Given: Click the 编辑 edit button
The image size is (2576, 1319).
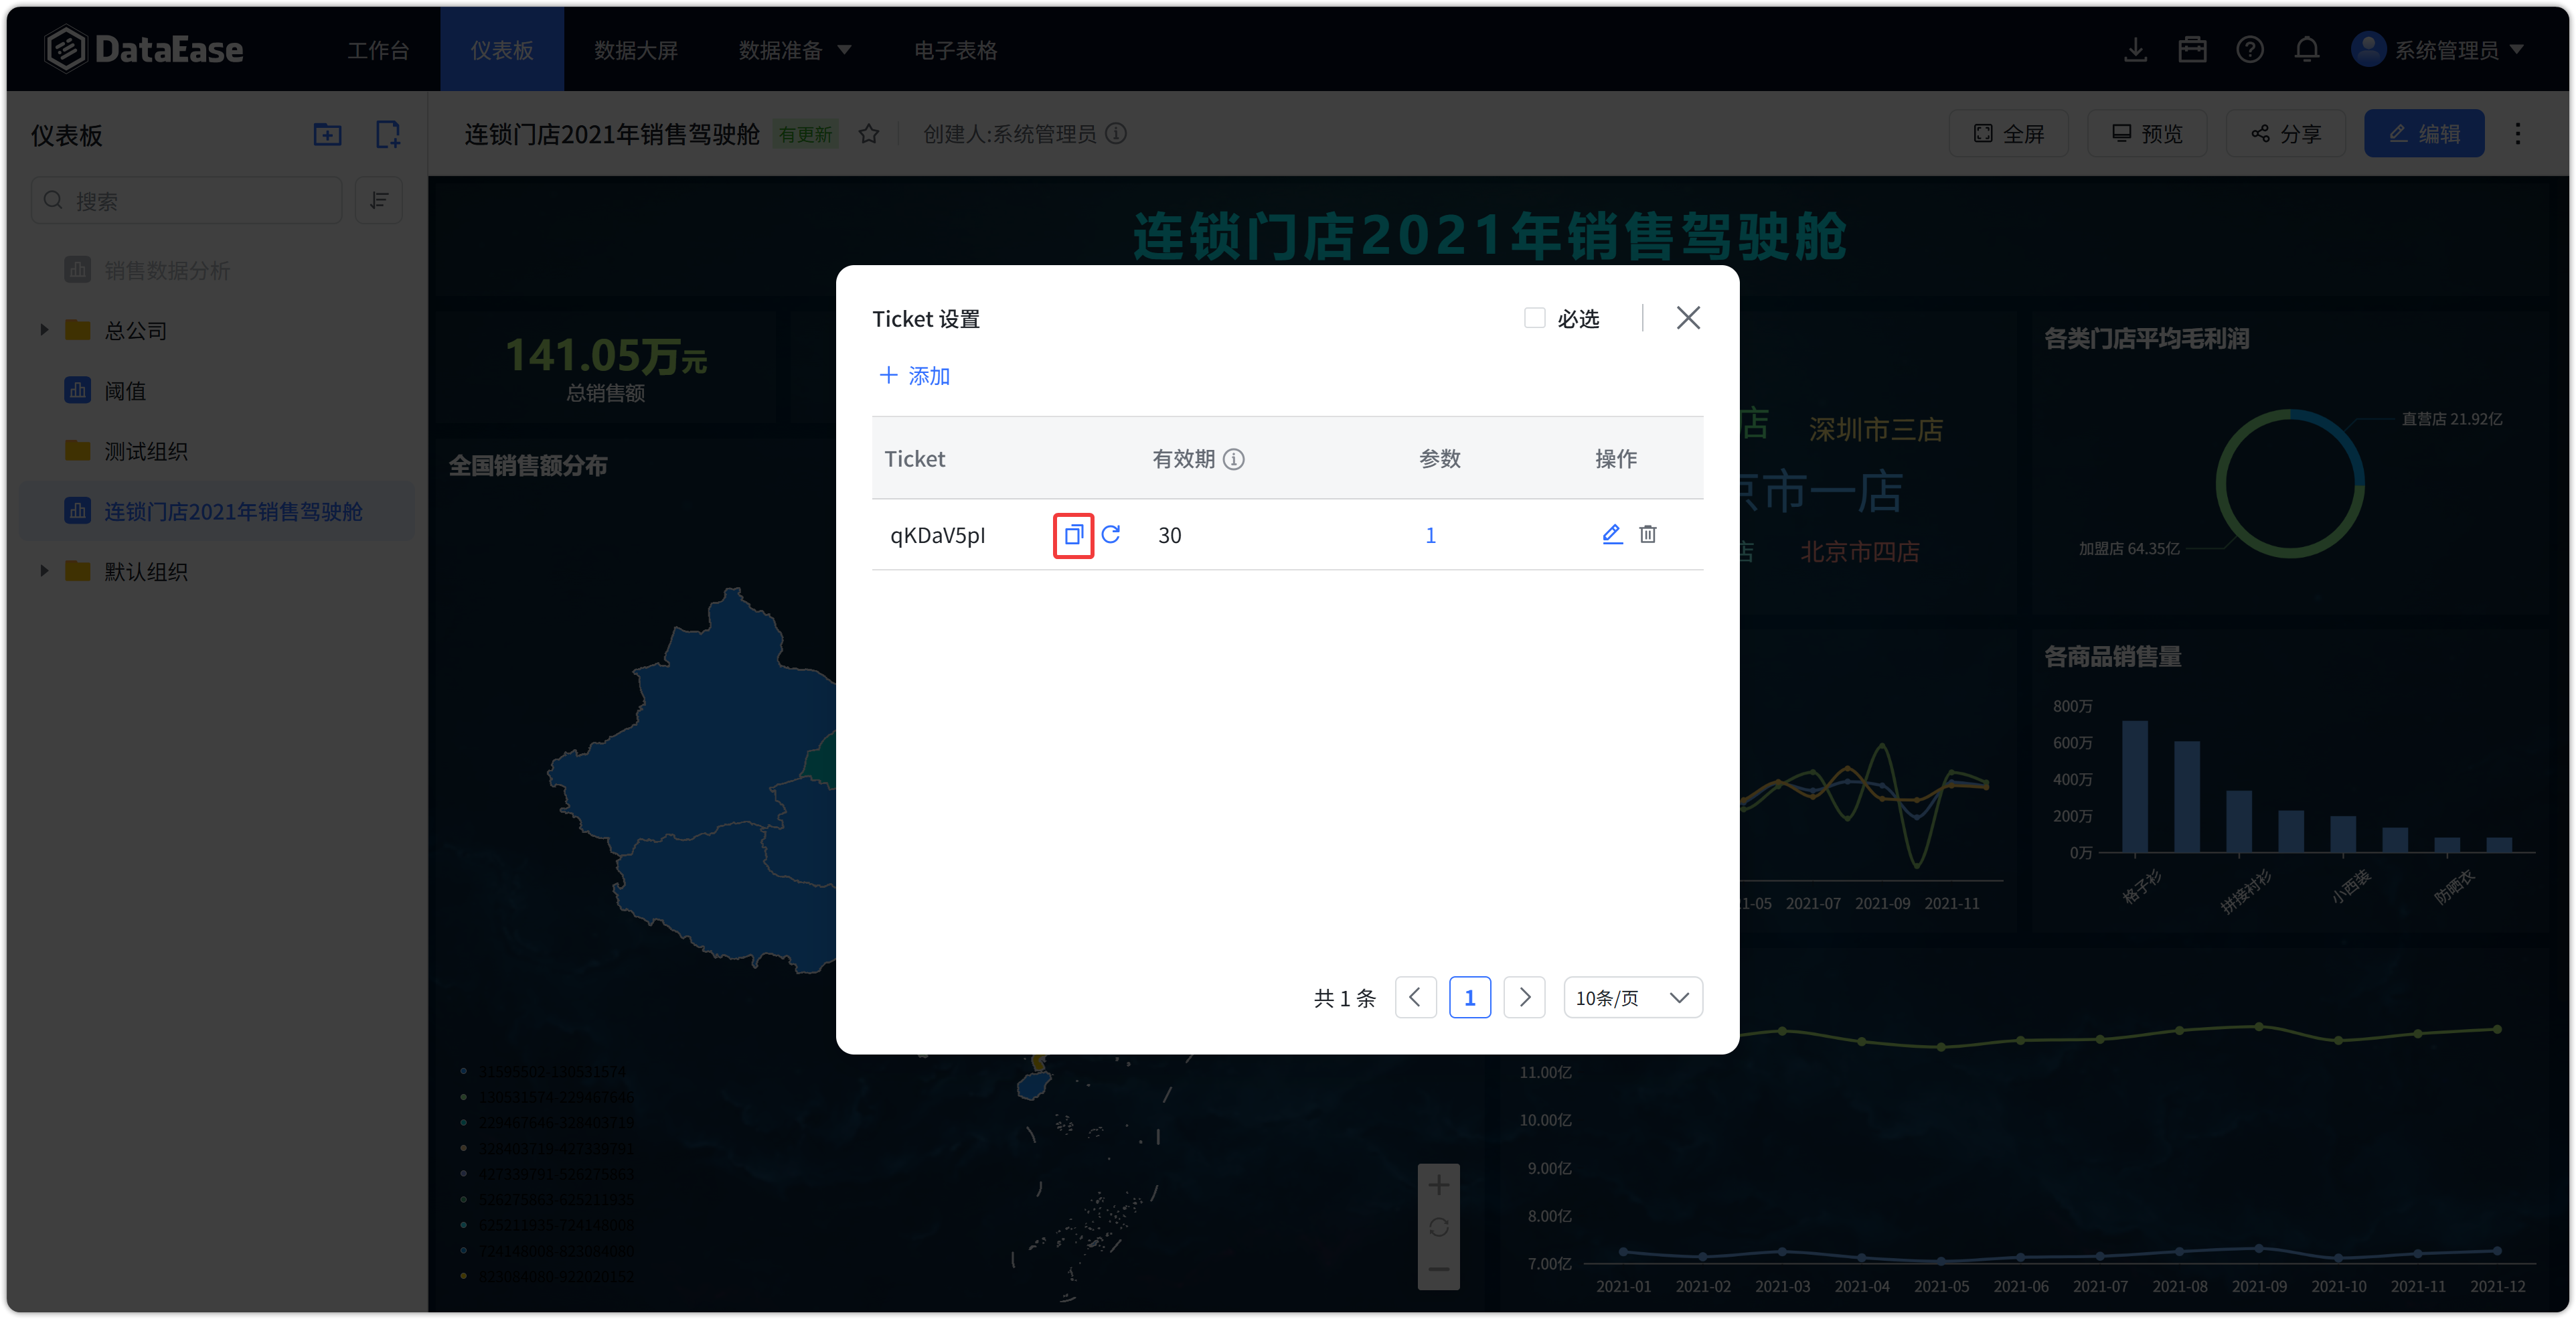Looking at the screenshot, I should (x=2424, y=134).
